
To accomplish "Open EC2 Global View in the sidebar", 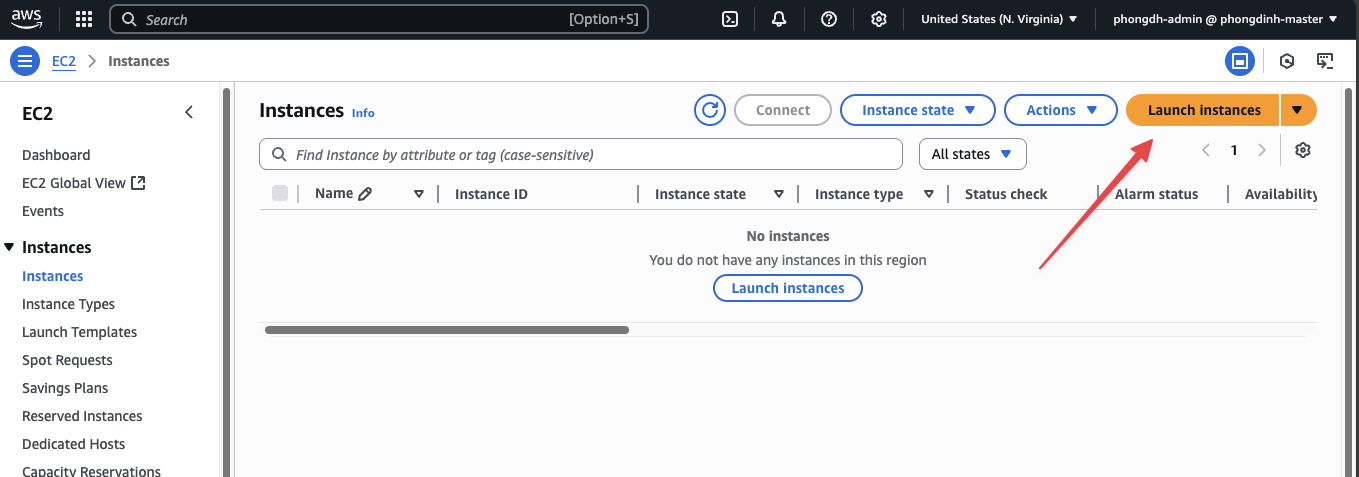I will pos(84,183).
